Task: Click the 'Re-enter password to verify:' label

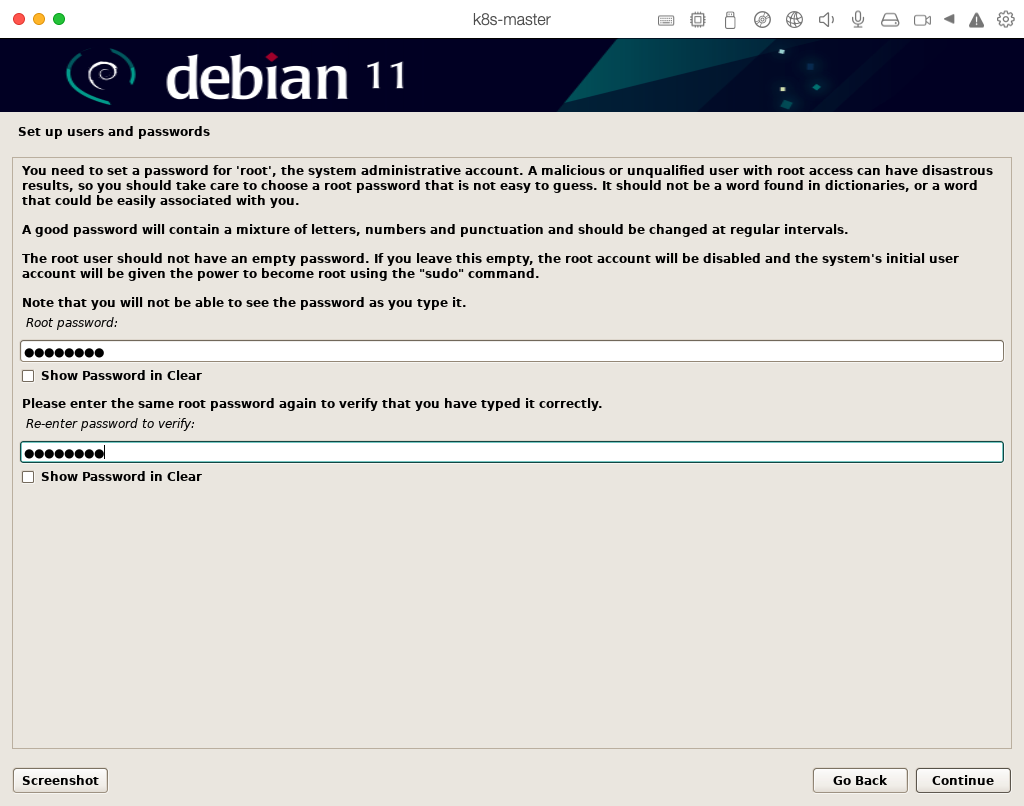Action: click(x=110, y=424)
